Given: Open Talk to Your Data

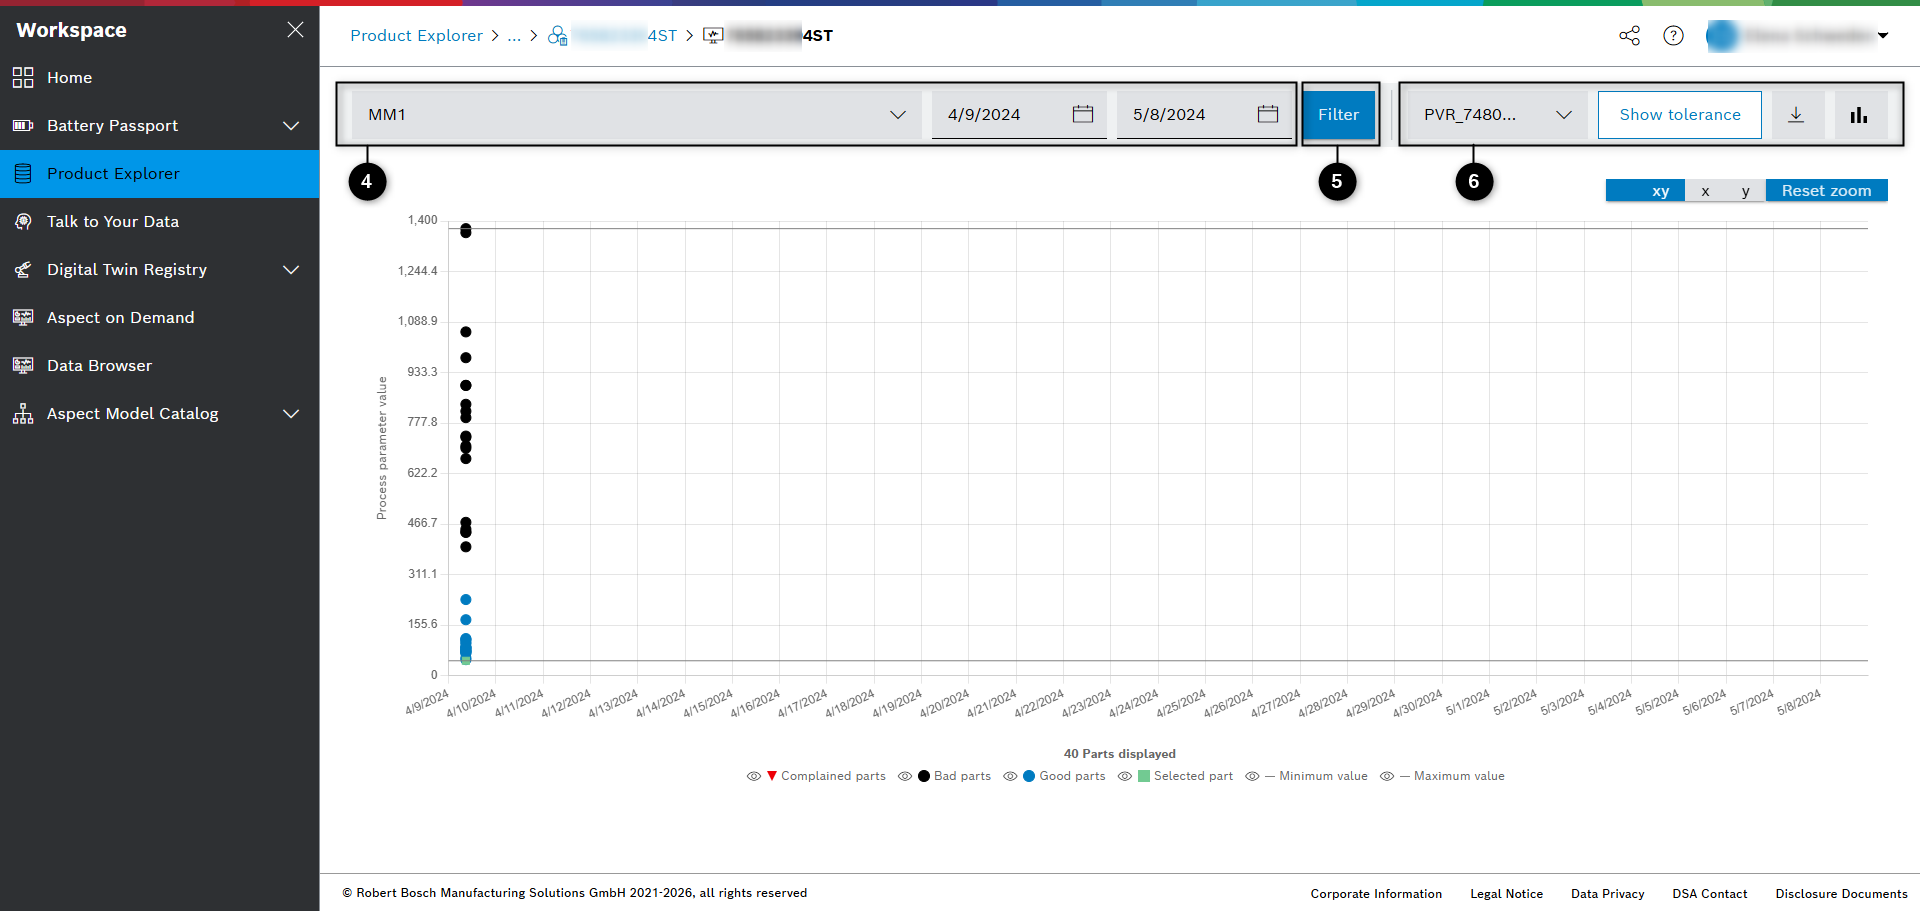Looking at the screenshot, I should click(x=160, y=221).
